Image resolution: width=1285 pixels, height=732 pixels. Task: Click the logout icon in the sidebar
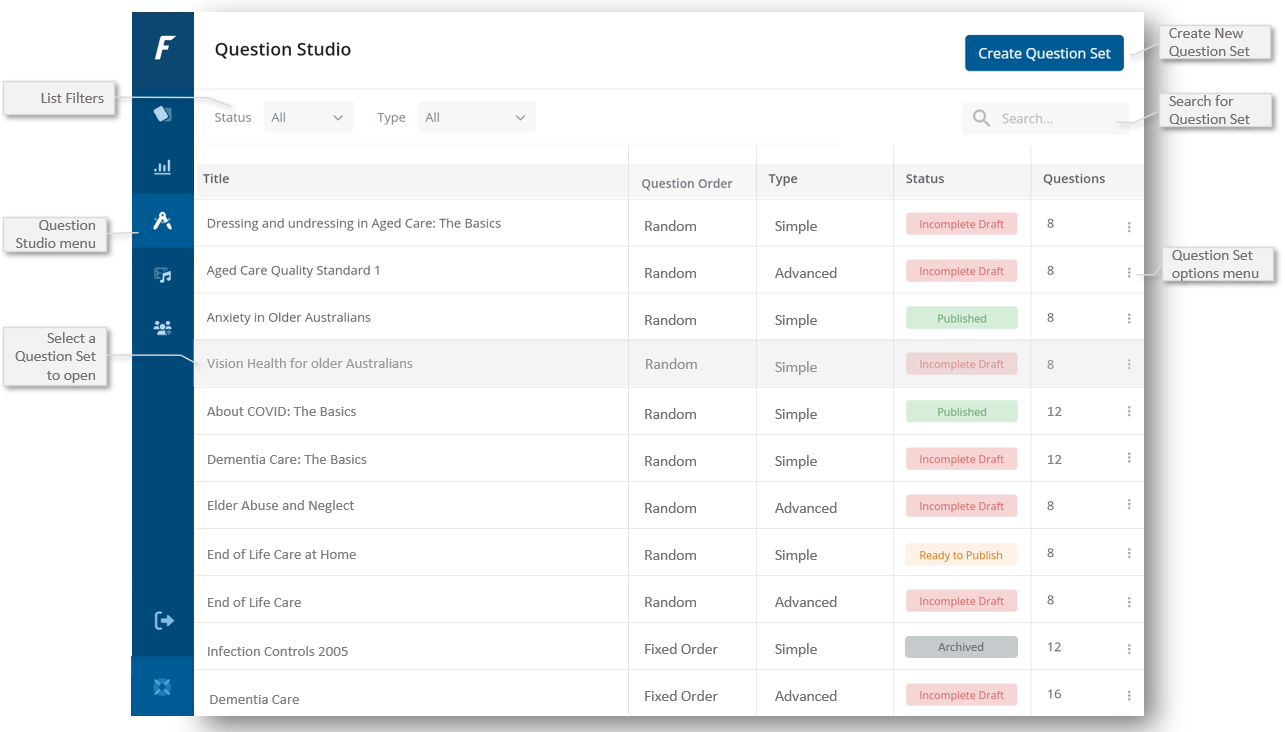click(x=164, y=621)
